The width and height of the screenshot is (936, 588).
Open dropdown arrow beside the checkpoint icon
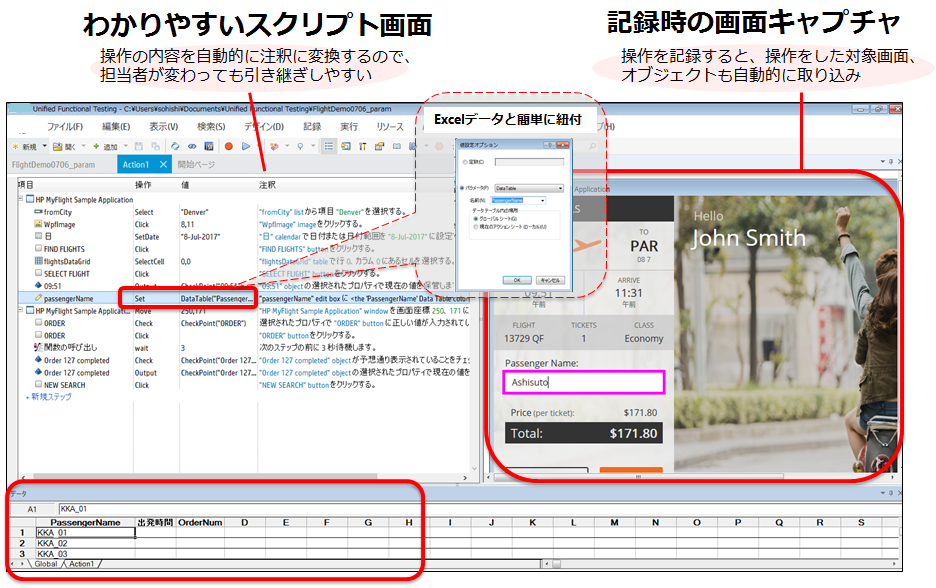[x=287, y=146]
